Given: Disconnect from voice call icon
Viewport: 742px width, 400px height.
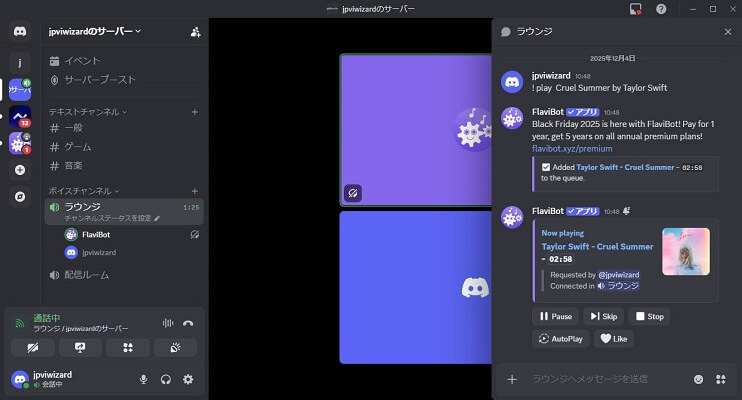Looking at the screenshot, I should (188, 323).
